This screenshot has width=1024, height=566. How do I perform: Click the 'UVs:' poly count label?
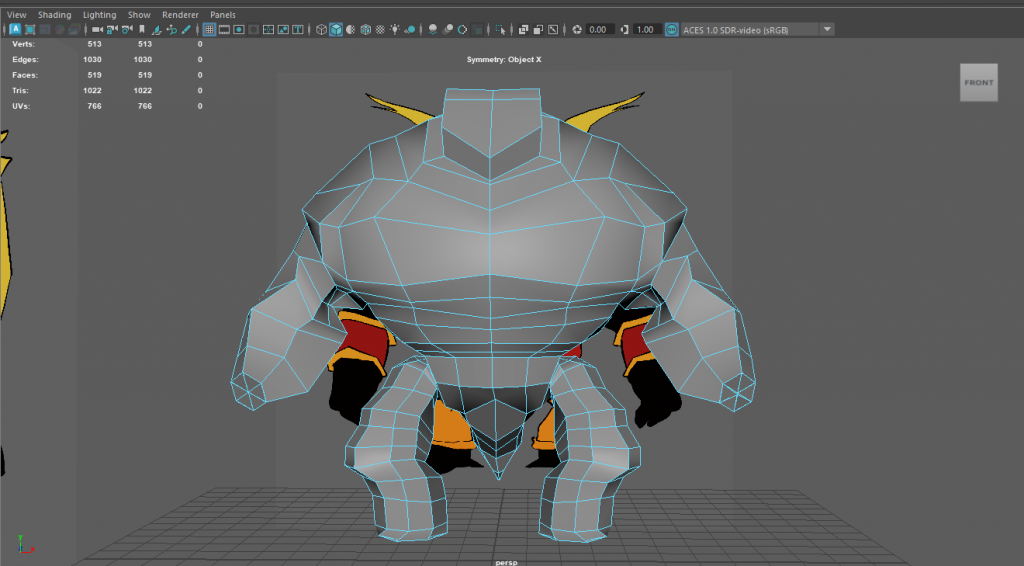click(x=21, y=106)
